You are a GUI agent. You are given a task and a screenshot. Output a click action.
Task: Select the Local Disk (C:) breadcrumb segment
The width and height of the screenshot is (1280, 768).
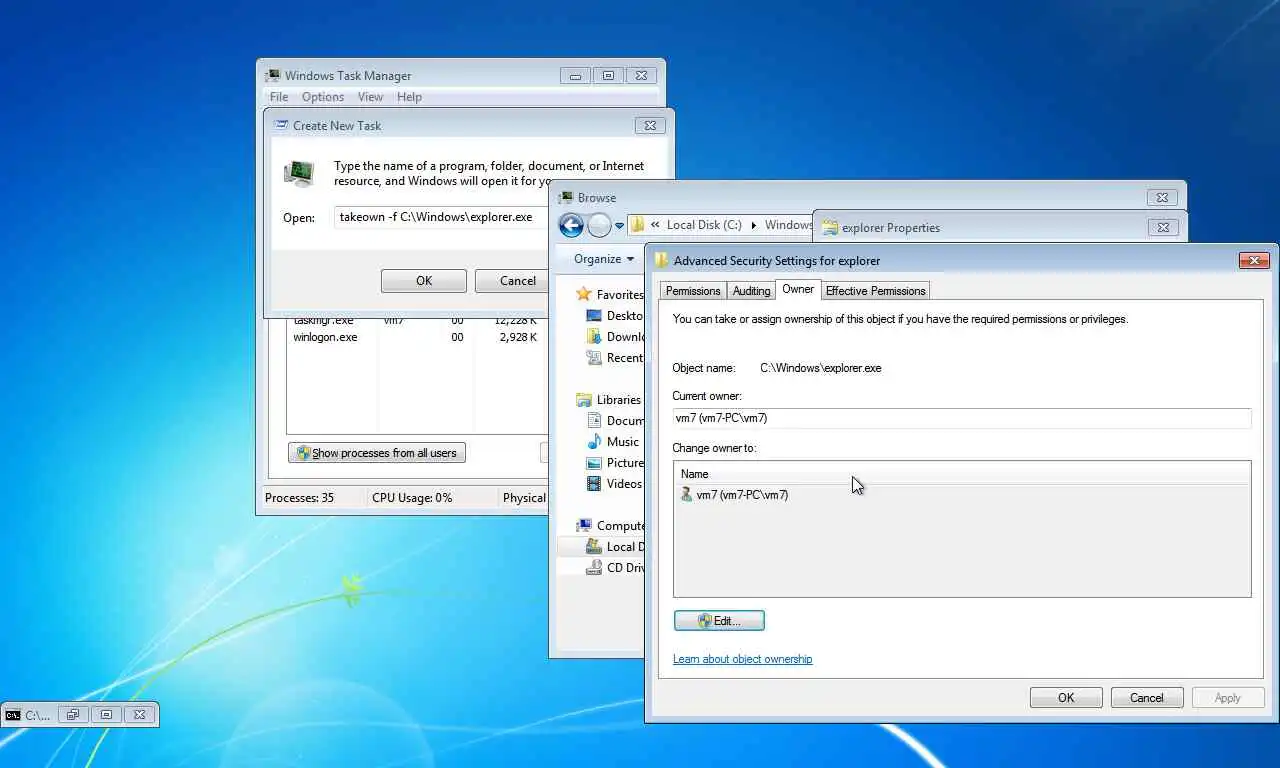(x=704, y=225)
